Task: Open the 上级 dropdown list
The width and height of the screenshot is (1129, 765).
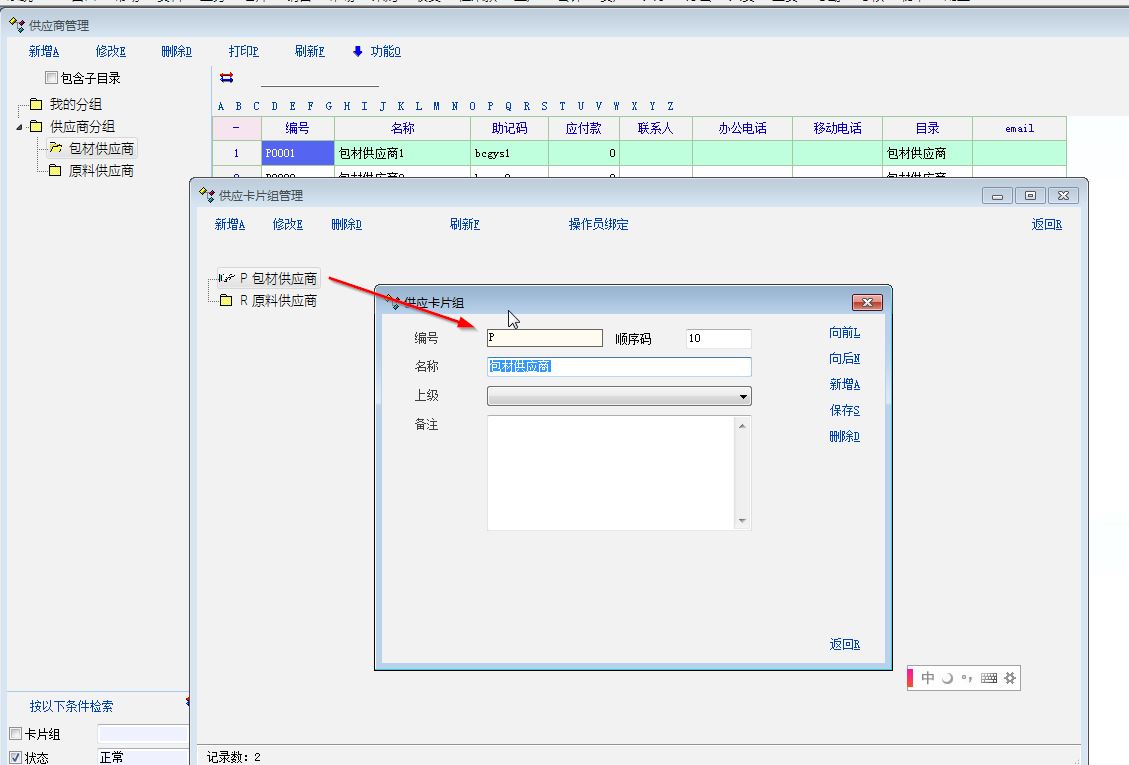Action: point(742,397)
